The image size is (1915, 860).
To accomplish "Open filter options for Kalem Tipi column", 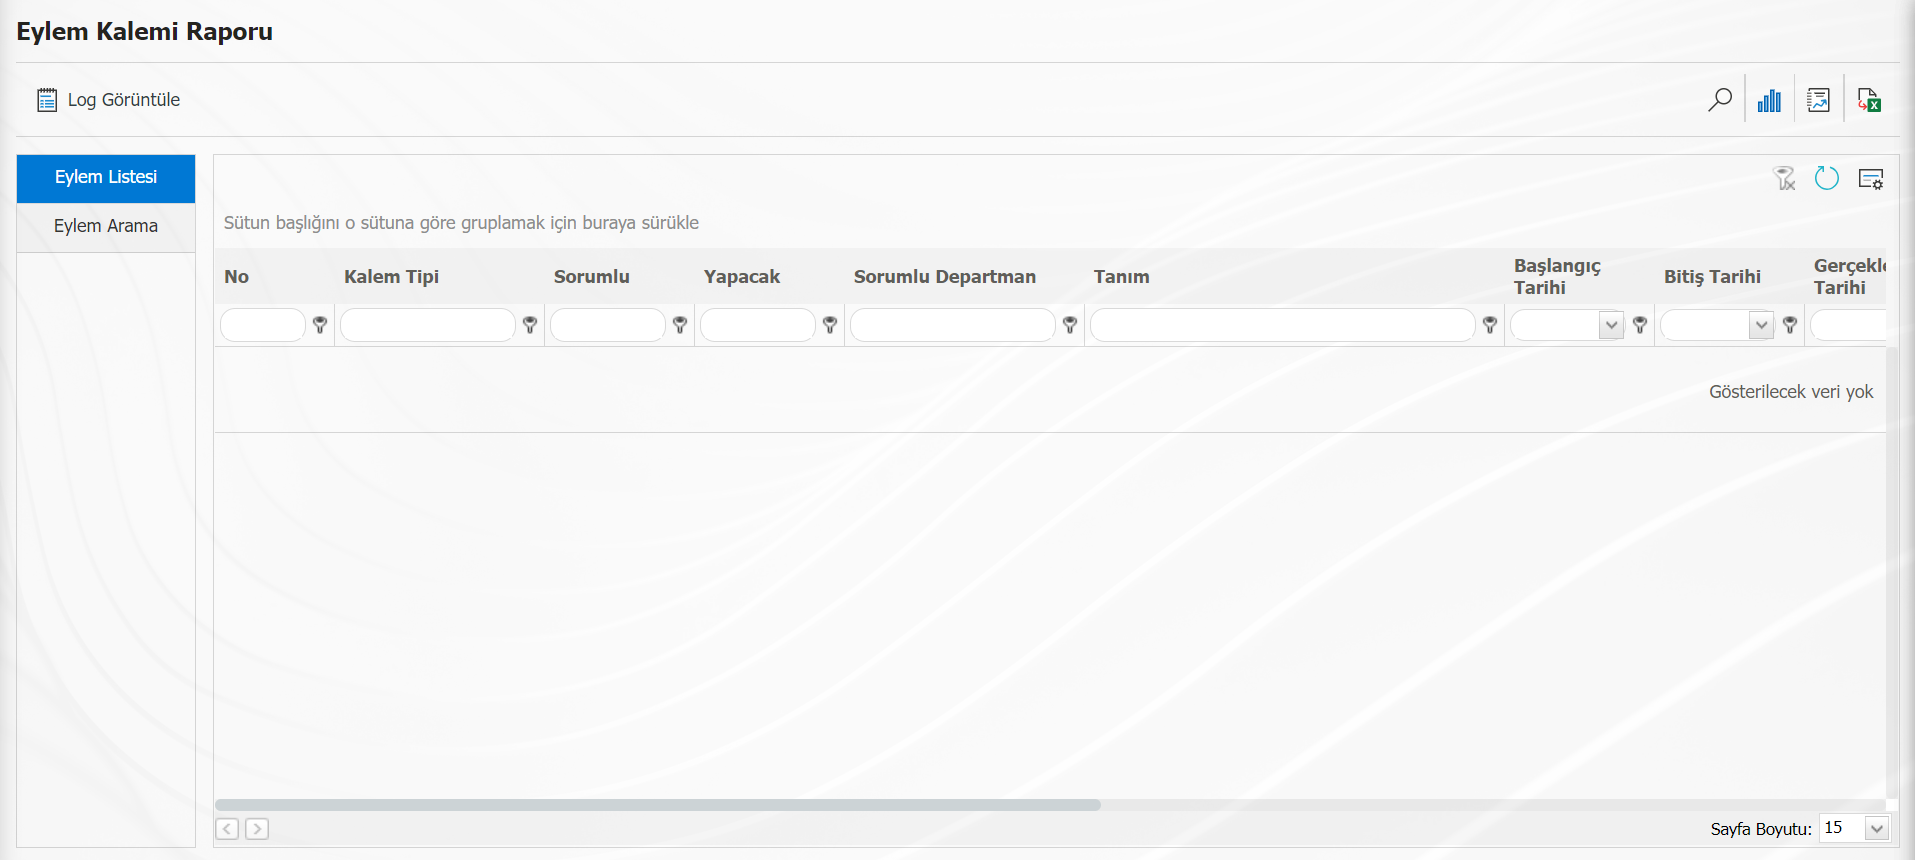I will pyautogui.click(x=530, y=325).
